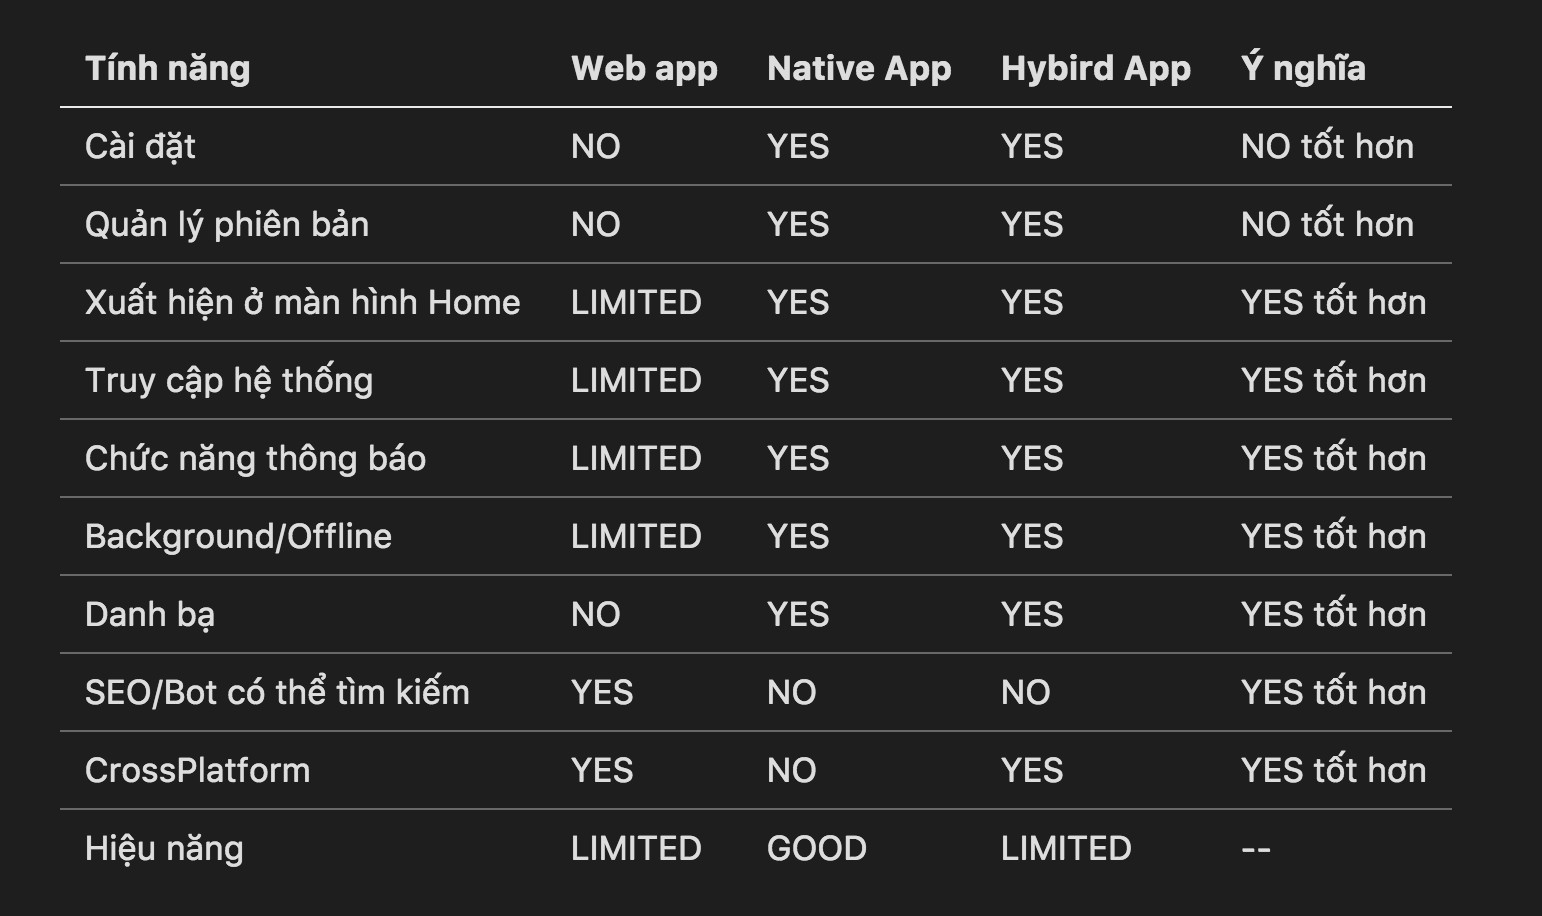The image size is (1542, 916).
Task: Click the 'GOOD' cell under Native App
Action: point(816,848)
